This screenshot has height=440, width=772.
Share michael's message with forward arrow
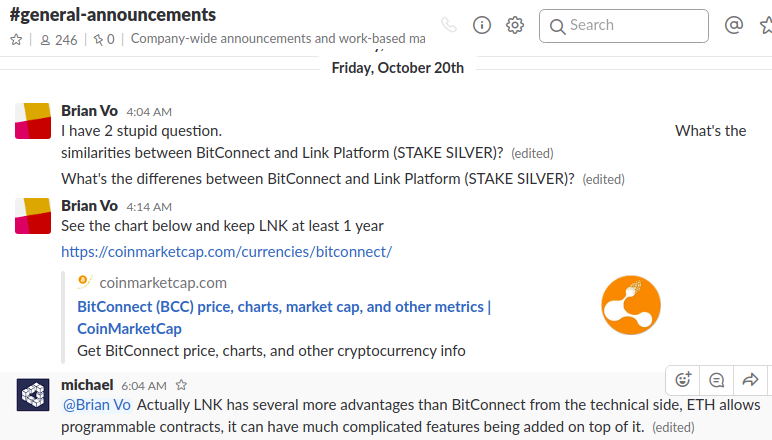tap(749, 379)
